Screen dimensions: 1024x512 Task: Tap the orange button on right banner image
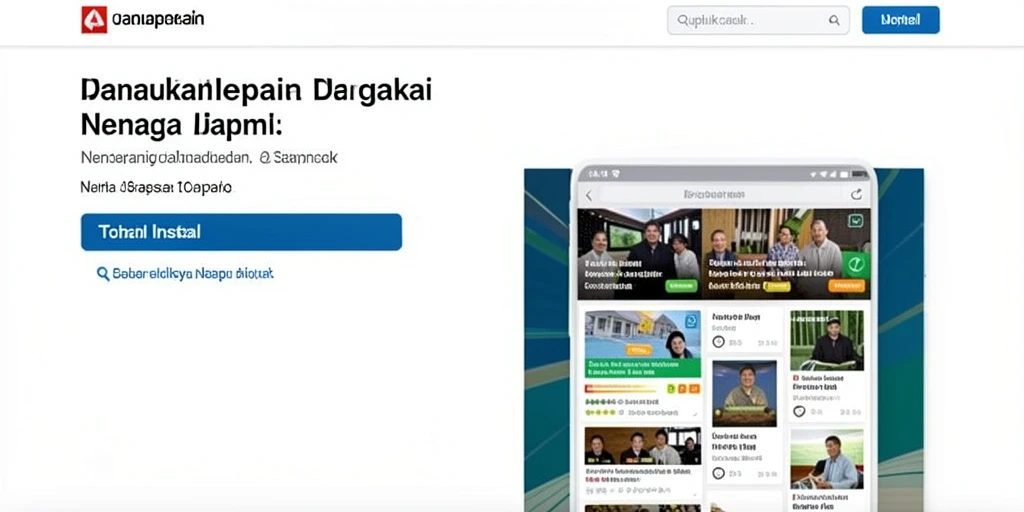(846, 285)
